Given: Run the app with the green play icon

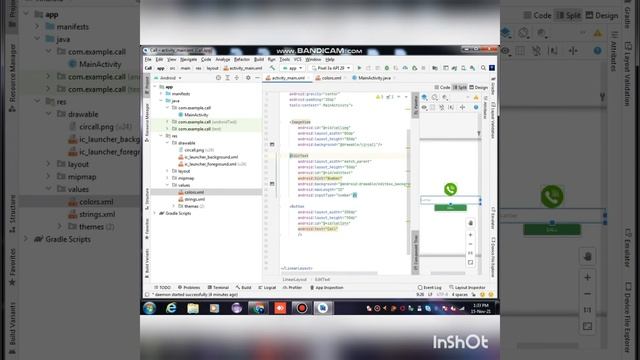Looking at the screenshot, I should (x=359, y=68).
